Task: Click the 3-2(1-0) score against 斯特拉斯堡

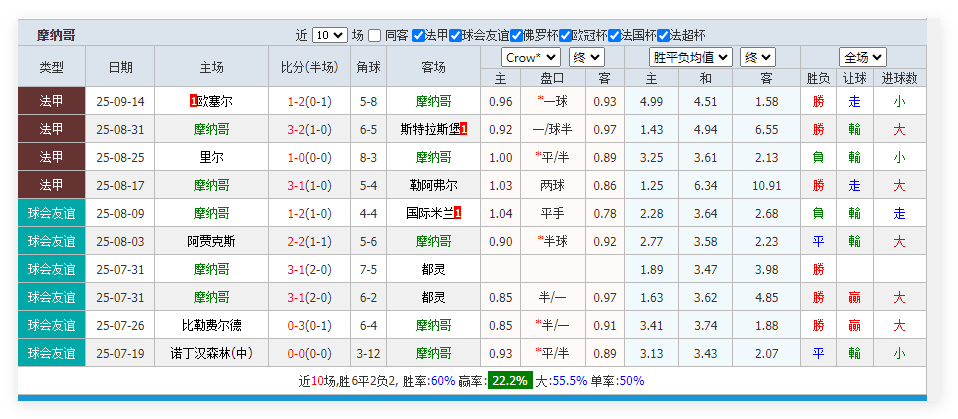Action: pyautogui.click(x=310, y=129)
